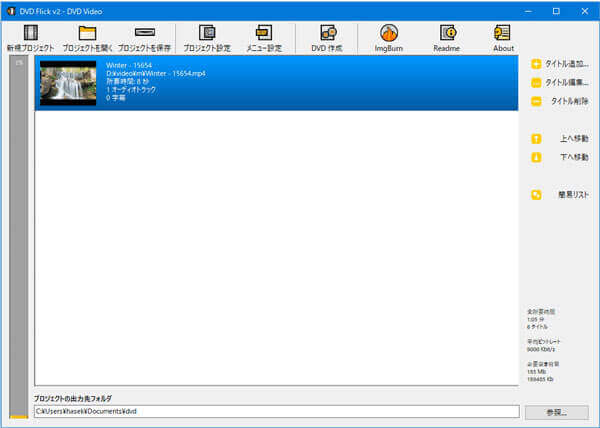
Task: Edit the title via タイトル編集
Action: pyautogui.click(x=559, y=83)
